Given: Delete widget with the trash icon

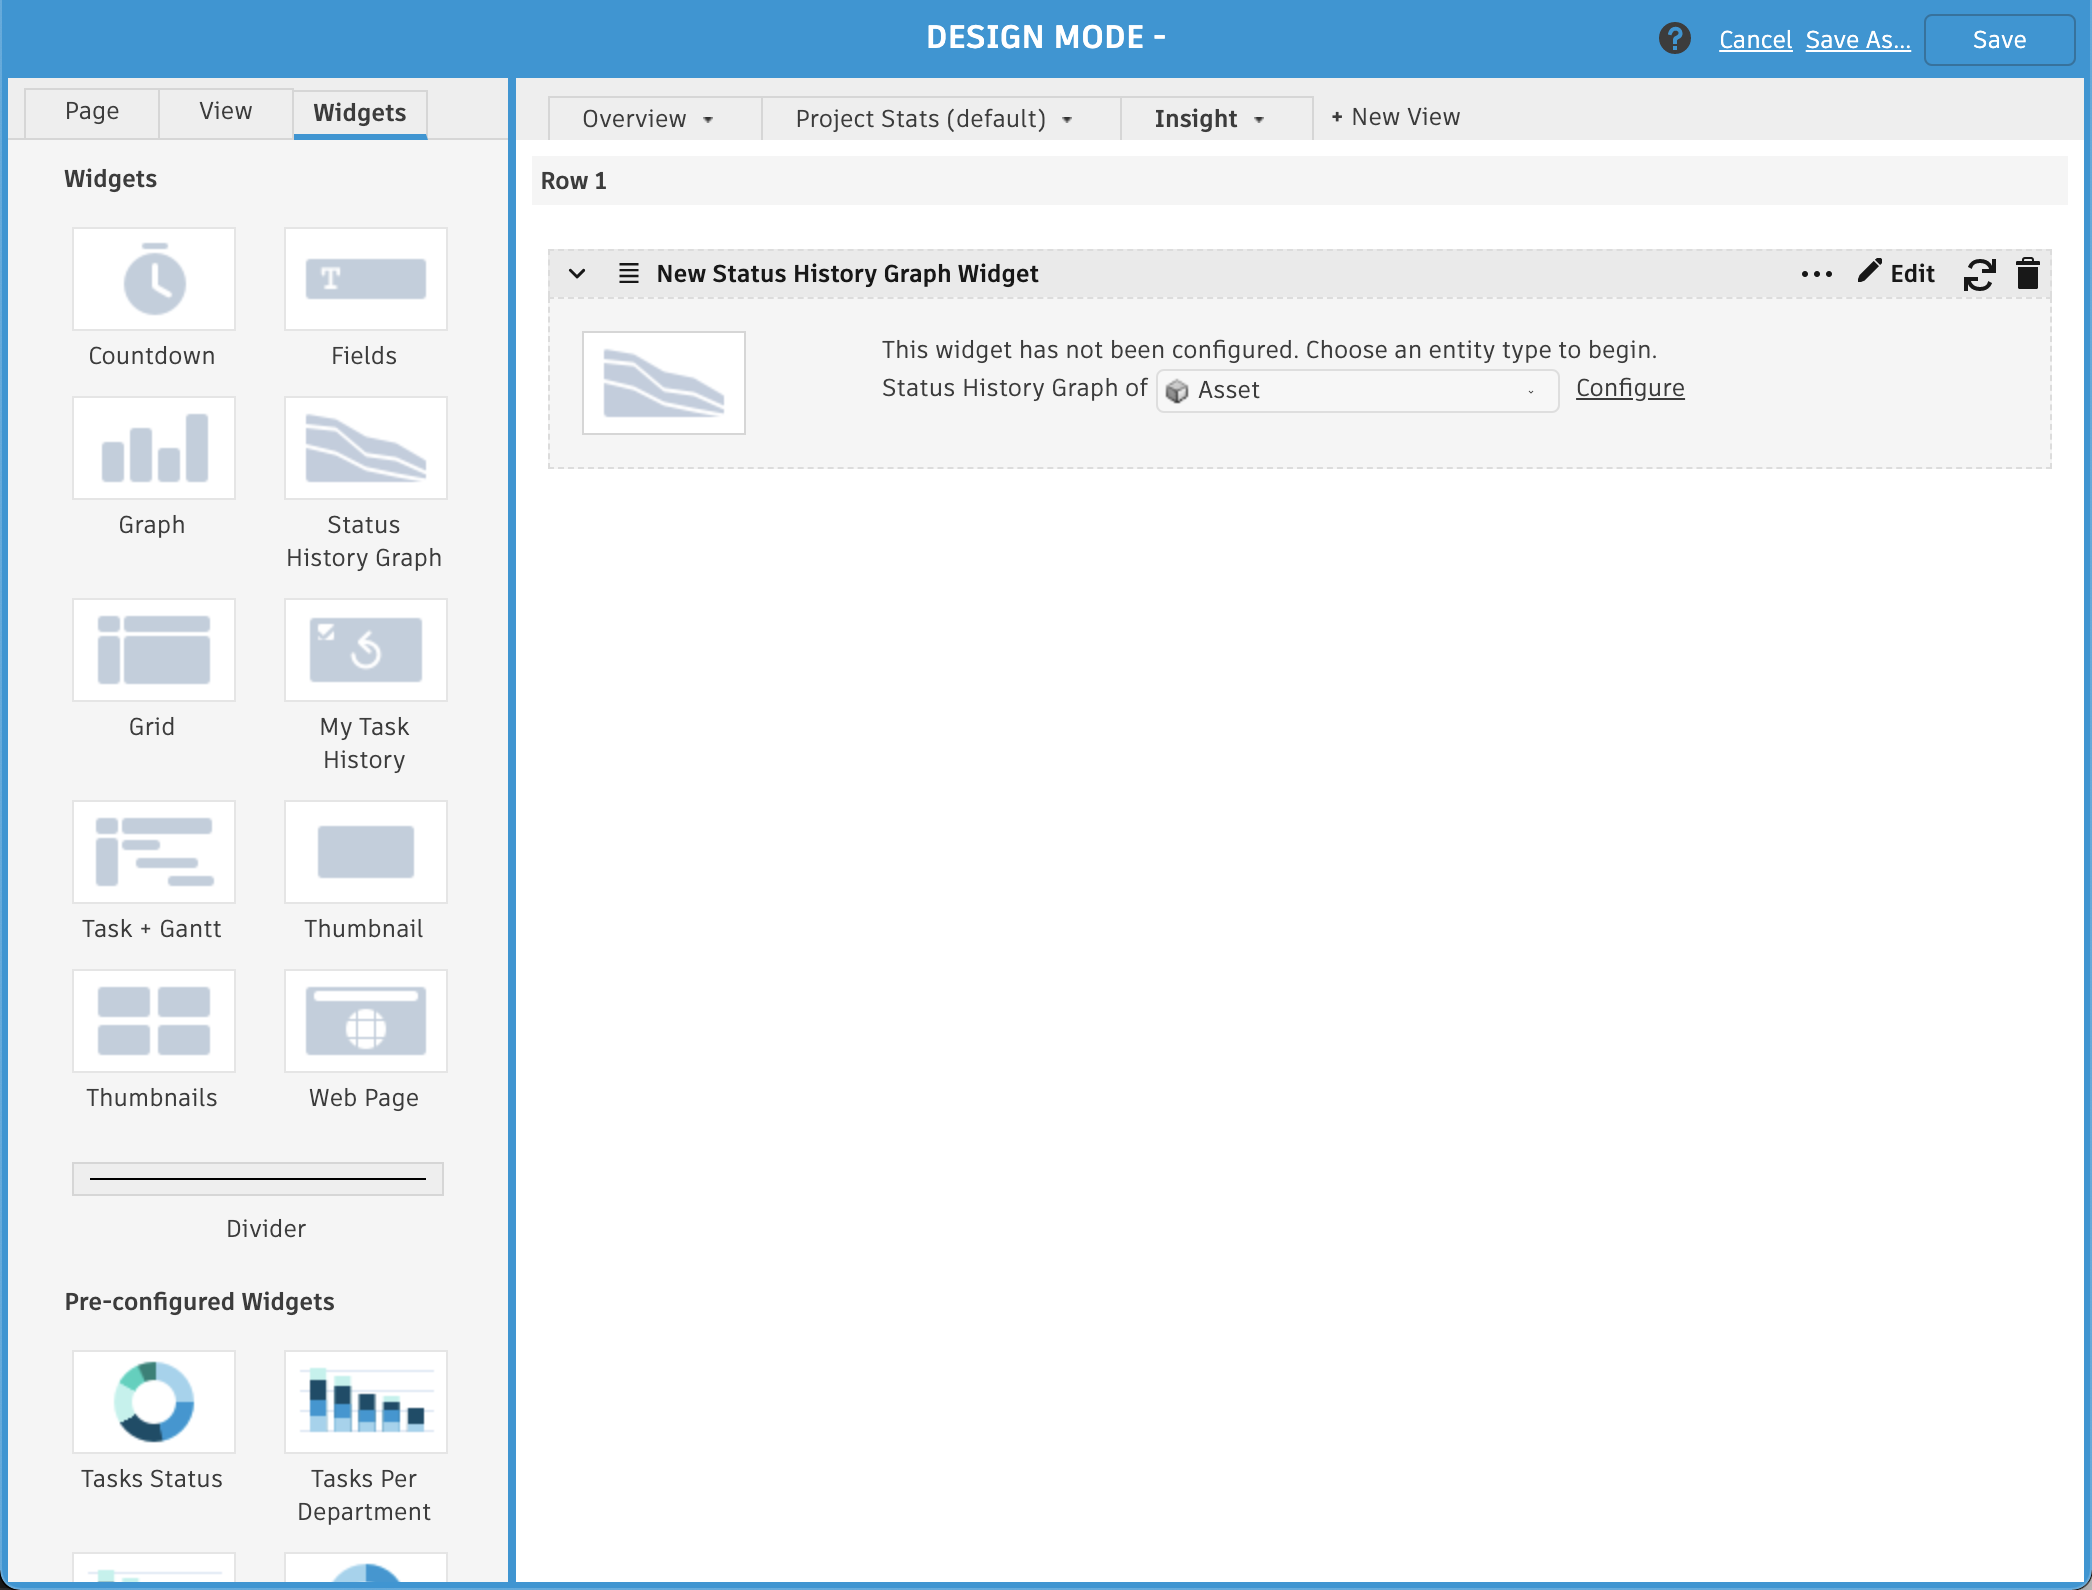Looking at the screenshot, I should coord(2027,274).
